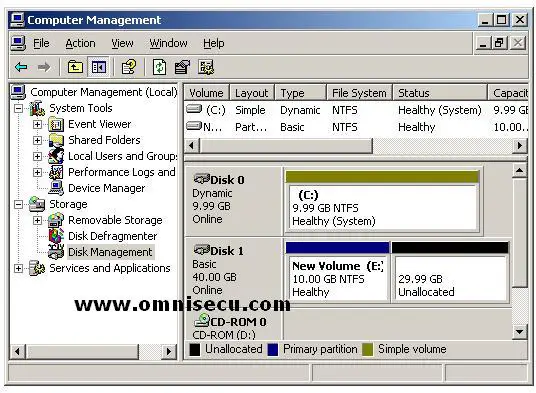Screen dimensions: 536x393
Task: Click the (C:) volume drive icon
Action: pos(195,109)
